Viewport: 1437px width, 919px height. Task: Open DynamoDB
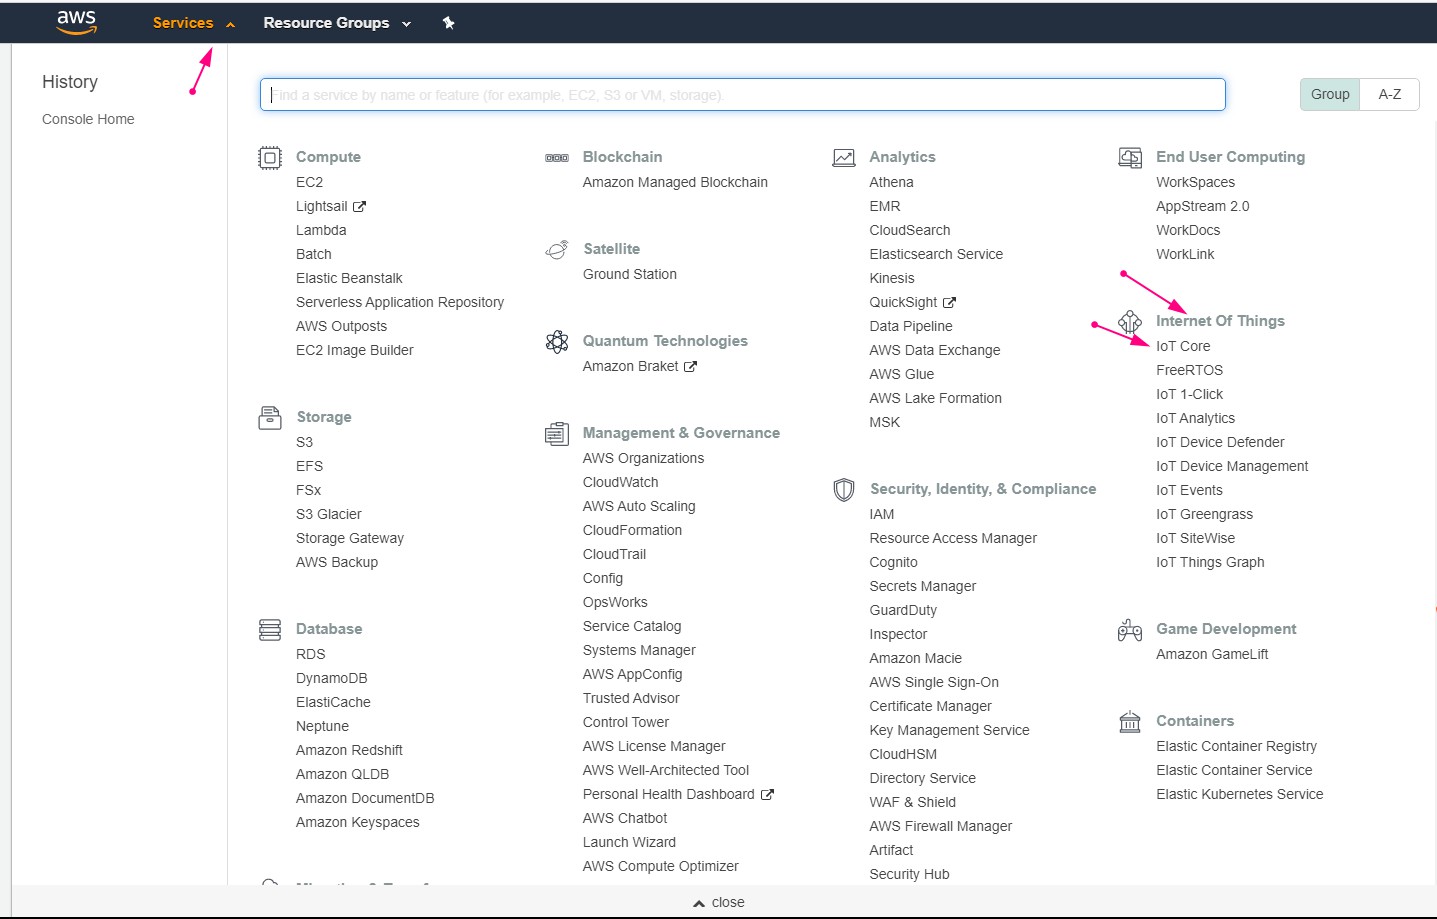(x=332, y=678)
